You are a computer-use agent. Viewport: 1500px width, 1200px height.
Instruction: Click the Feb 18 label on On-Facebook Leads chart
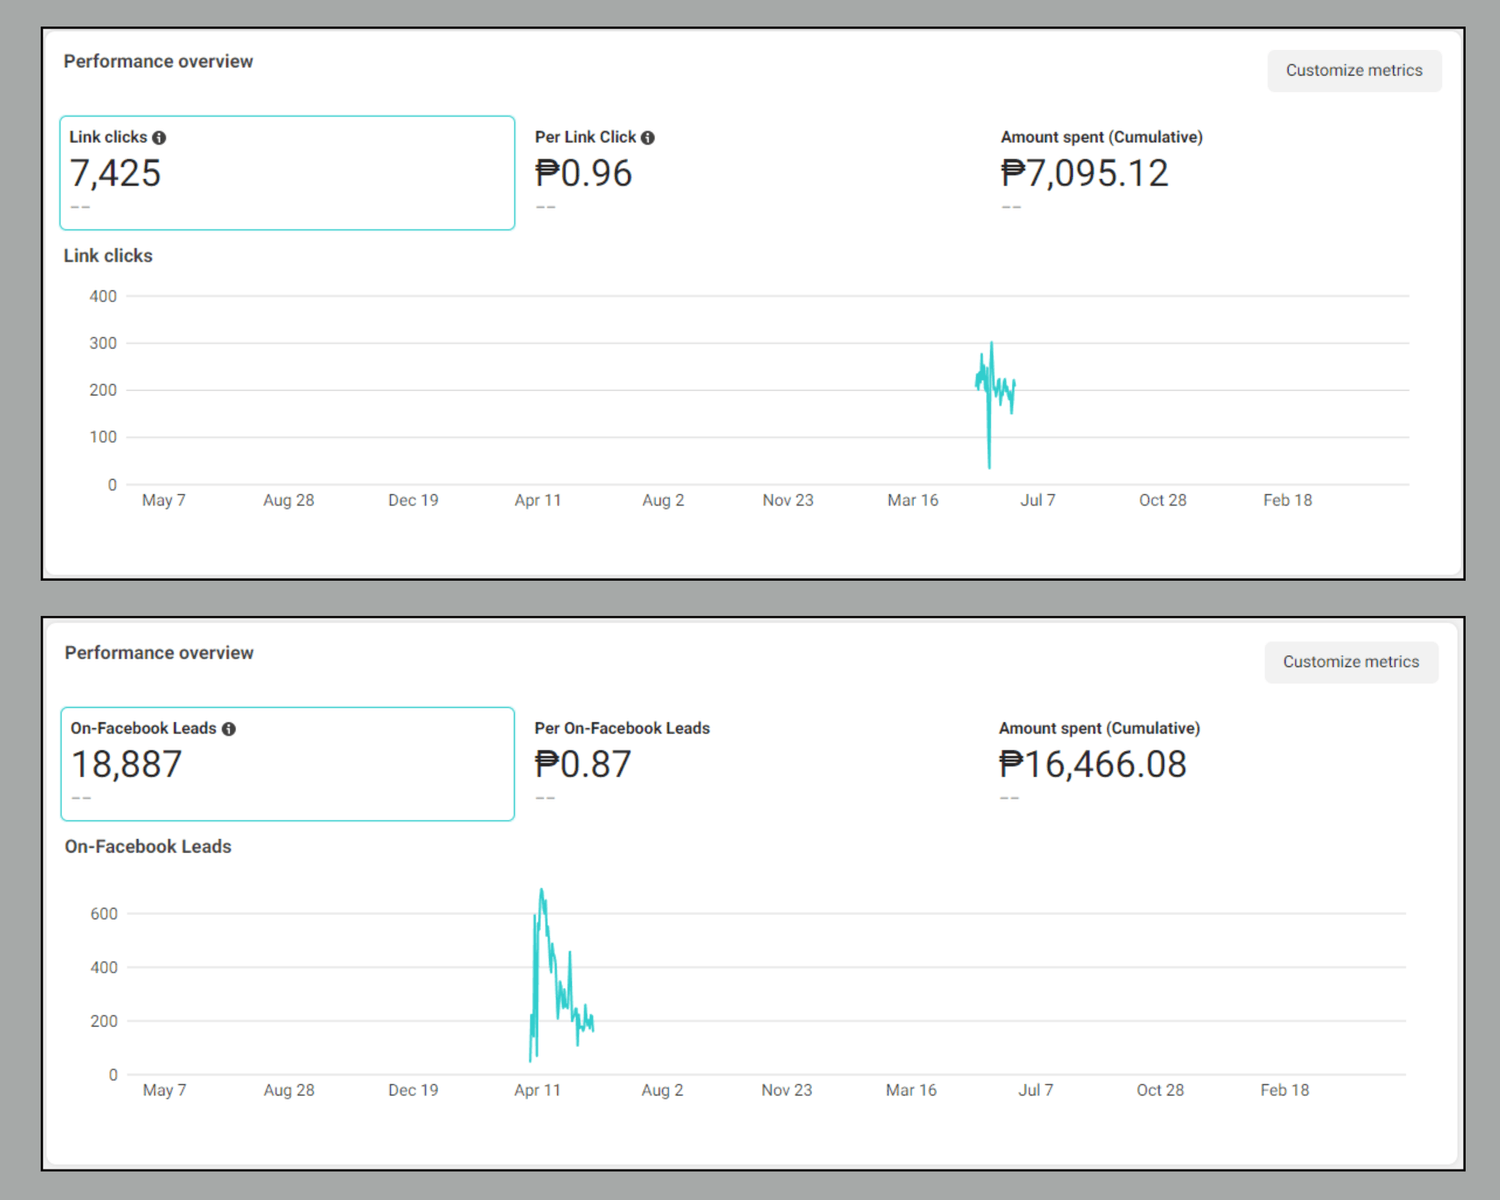coord(1284,1090)
